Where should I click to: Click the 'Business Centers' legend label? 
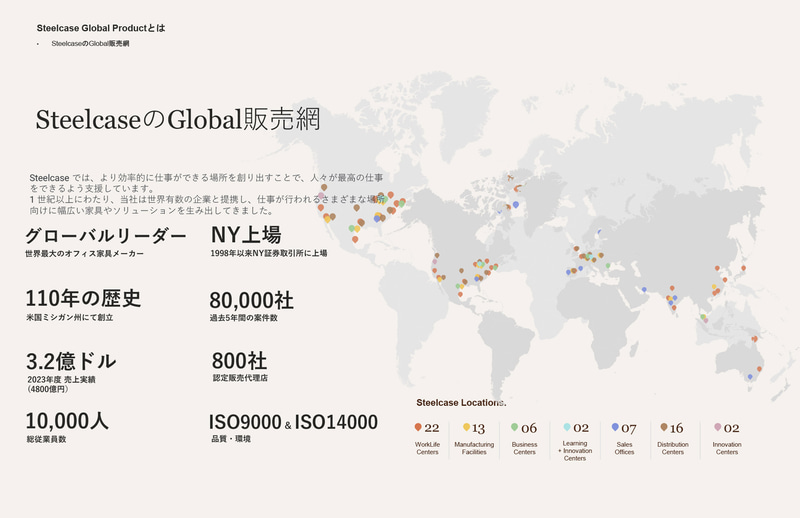click(524, 448)
